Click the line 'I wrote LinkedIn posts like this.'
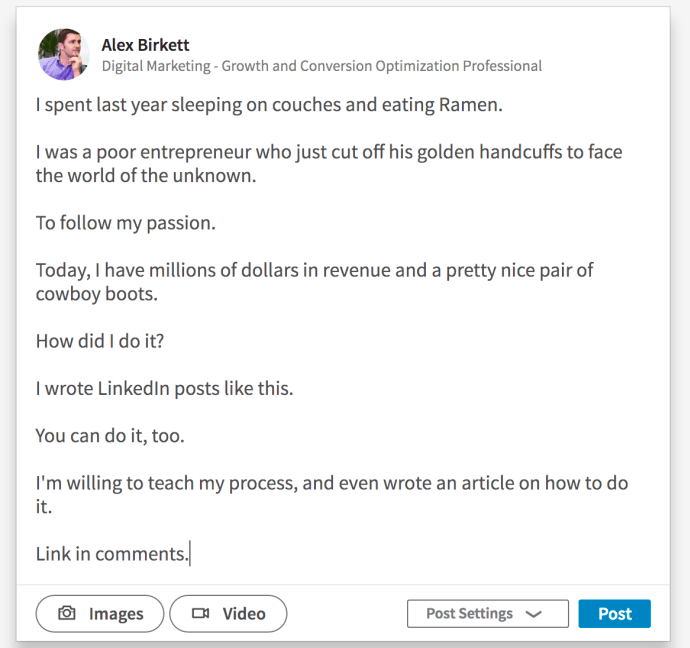This screenshot has height=648, width=690. (x=165, y=388)
